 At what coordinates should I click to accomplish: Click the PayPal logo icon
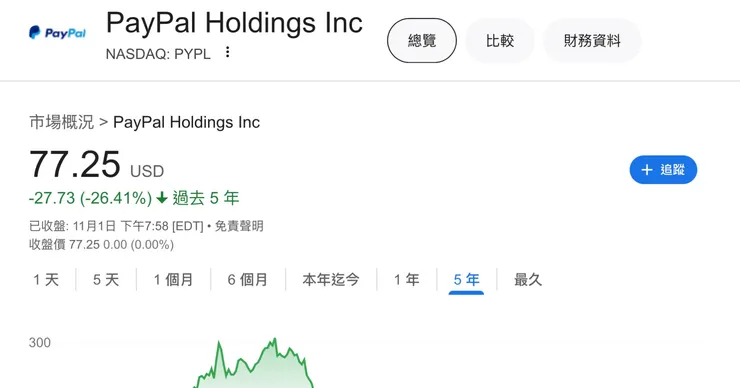click(x=57, y=33)
